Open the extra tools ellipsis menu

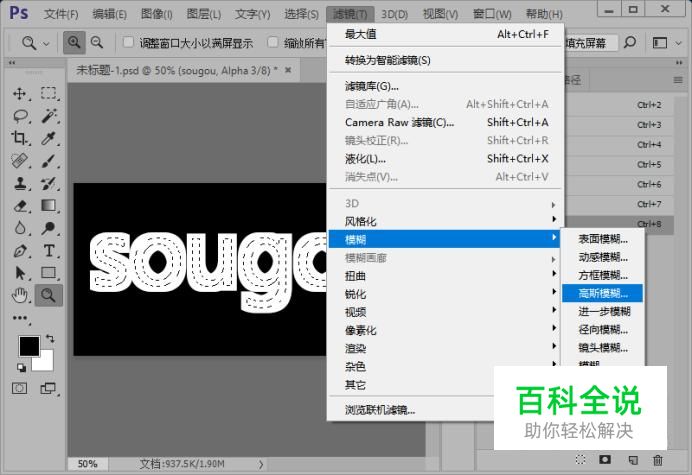click(20, 317)
